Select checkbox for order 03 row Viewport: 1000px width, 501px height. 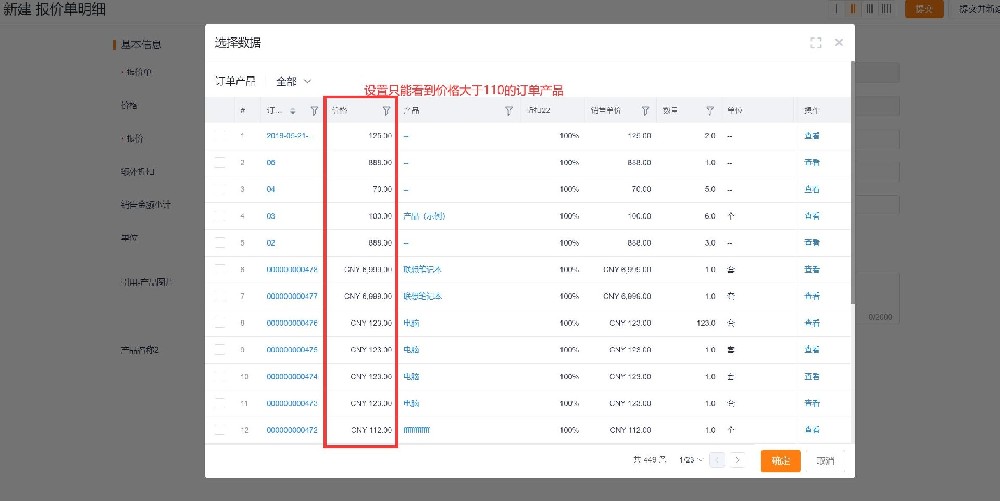pyautogui.click(x=220, y=216)
